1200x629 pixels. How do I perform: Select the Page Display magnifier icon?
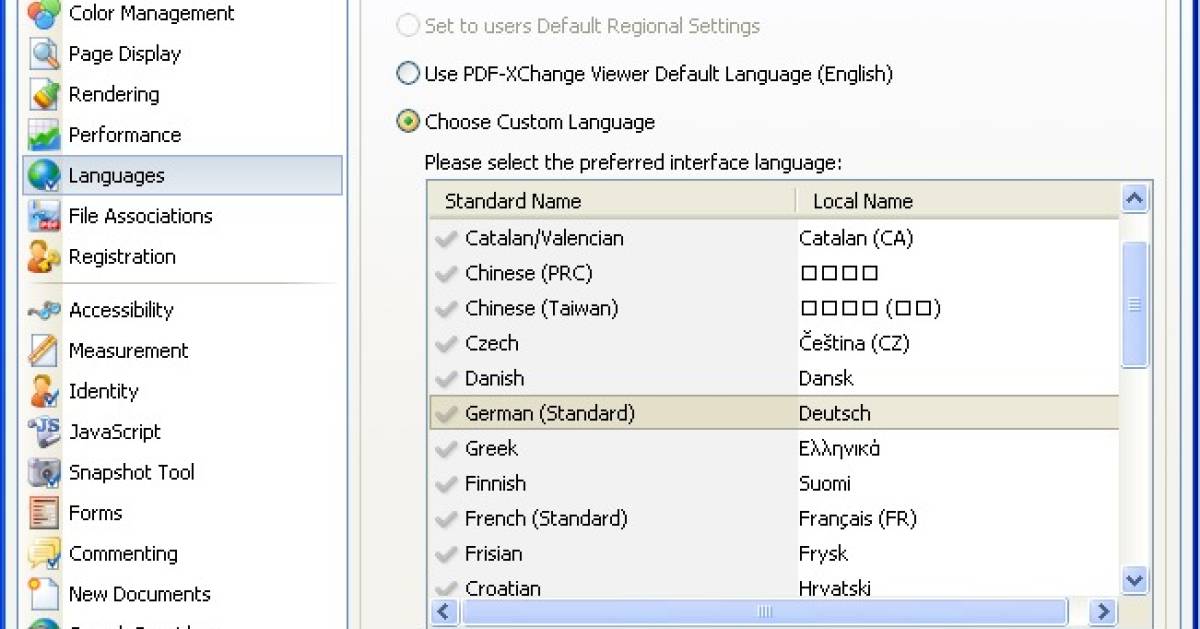pos(42,54)
